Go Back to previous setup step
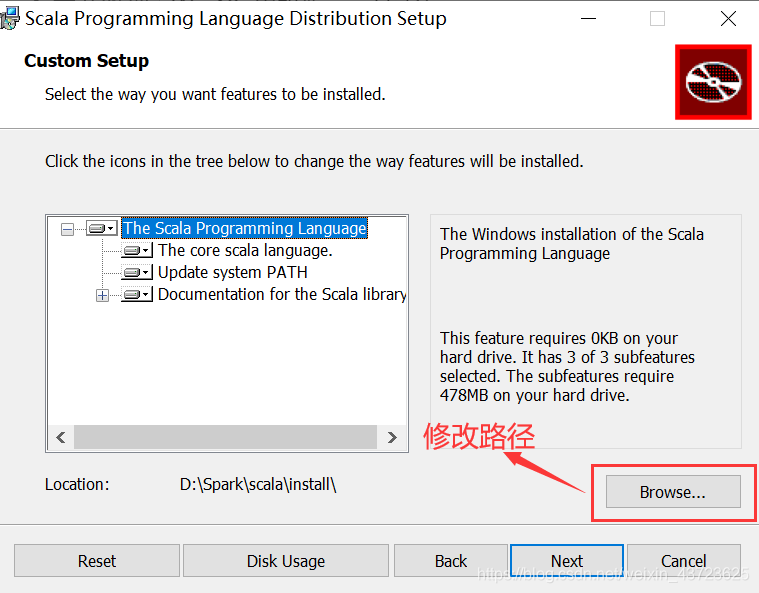 click(451, 561)
